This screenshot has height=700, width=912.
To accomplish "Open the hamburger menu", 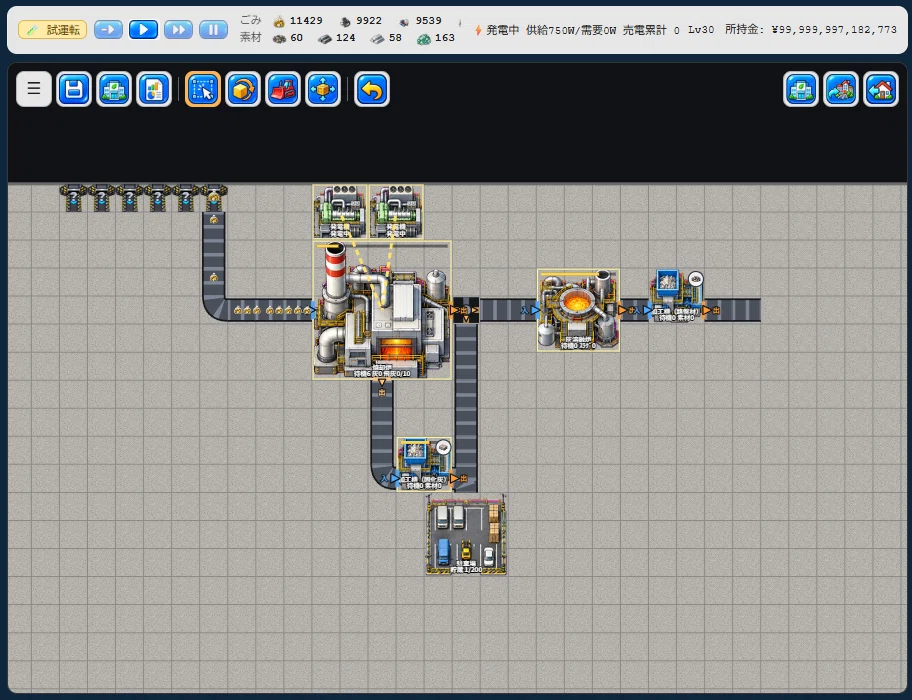I will click(34, 89).
